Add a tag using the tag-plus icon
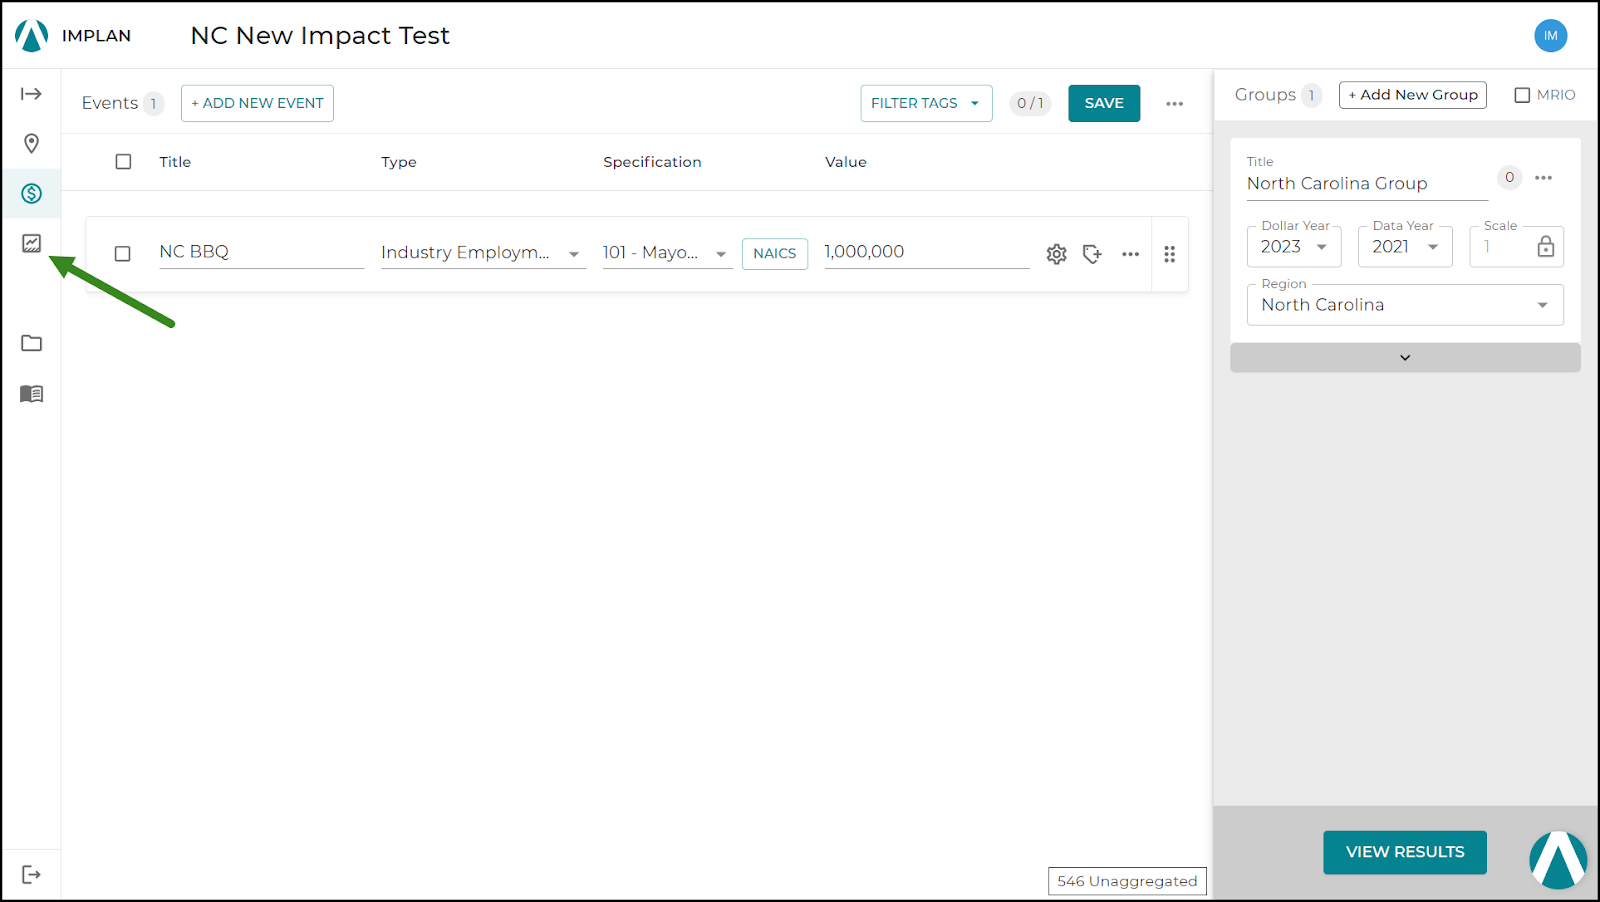The image size is (1600, 902). coord(1092,255)
